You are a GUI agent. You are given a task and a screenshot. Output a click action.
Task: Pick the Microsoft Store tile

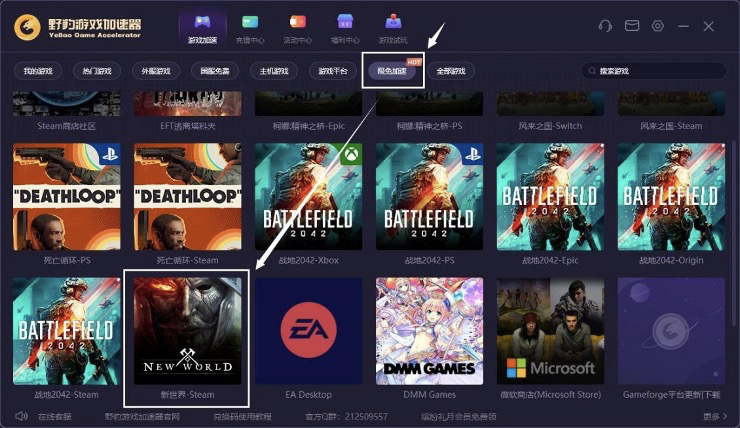[x=551, y=332]
